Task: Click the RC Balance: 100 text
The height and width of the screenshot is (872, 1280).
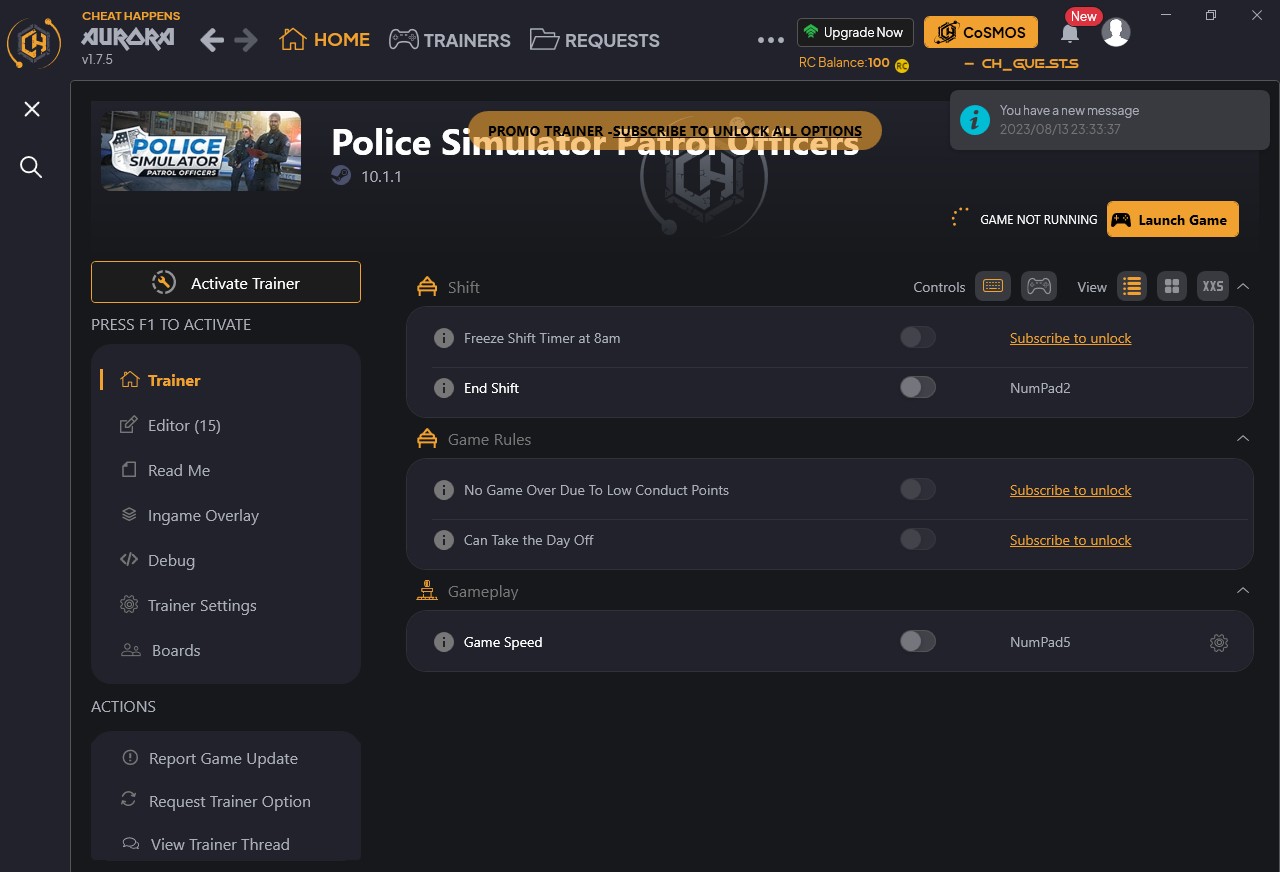Action: pyautogui.click(x=844, y=63)
